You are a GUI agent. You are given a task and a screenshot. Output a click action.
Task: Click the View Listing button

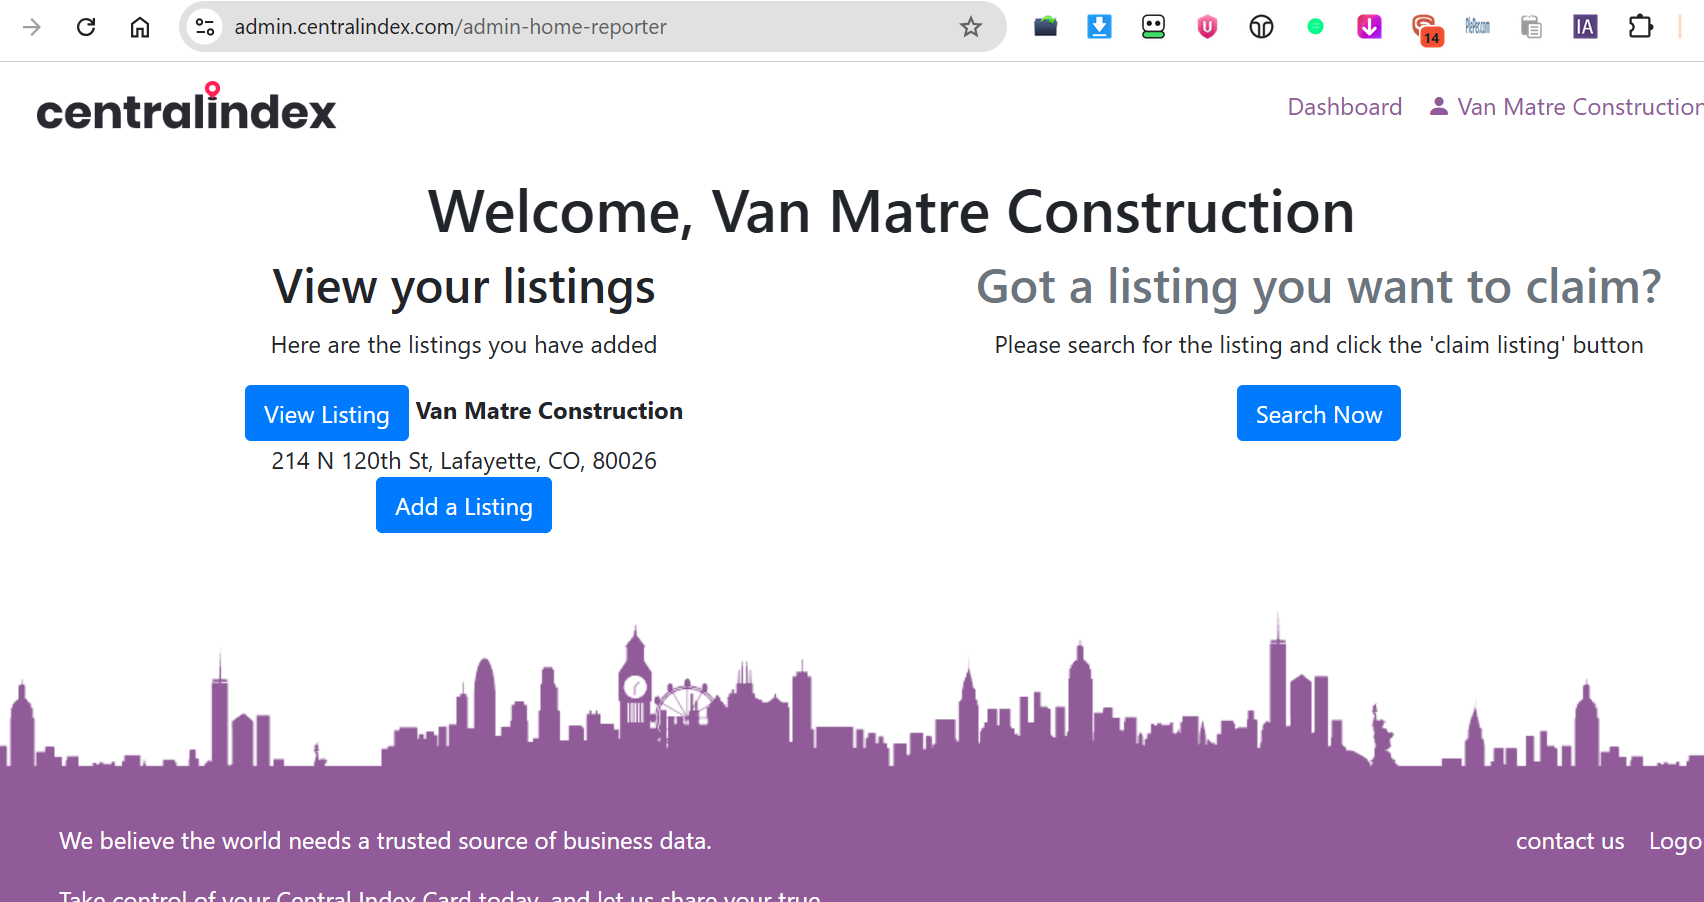click(x=327, y=413)
